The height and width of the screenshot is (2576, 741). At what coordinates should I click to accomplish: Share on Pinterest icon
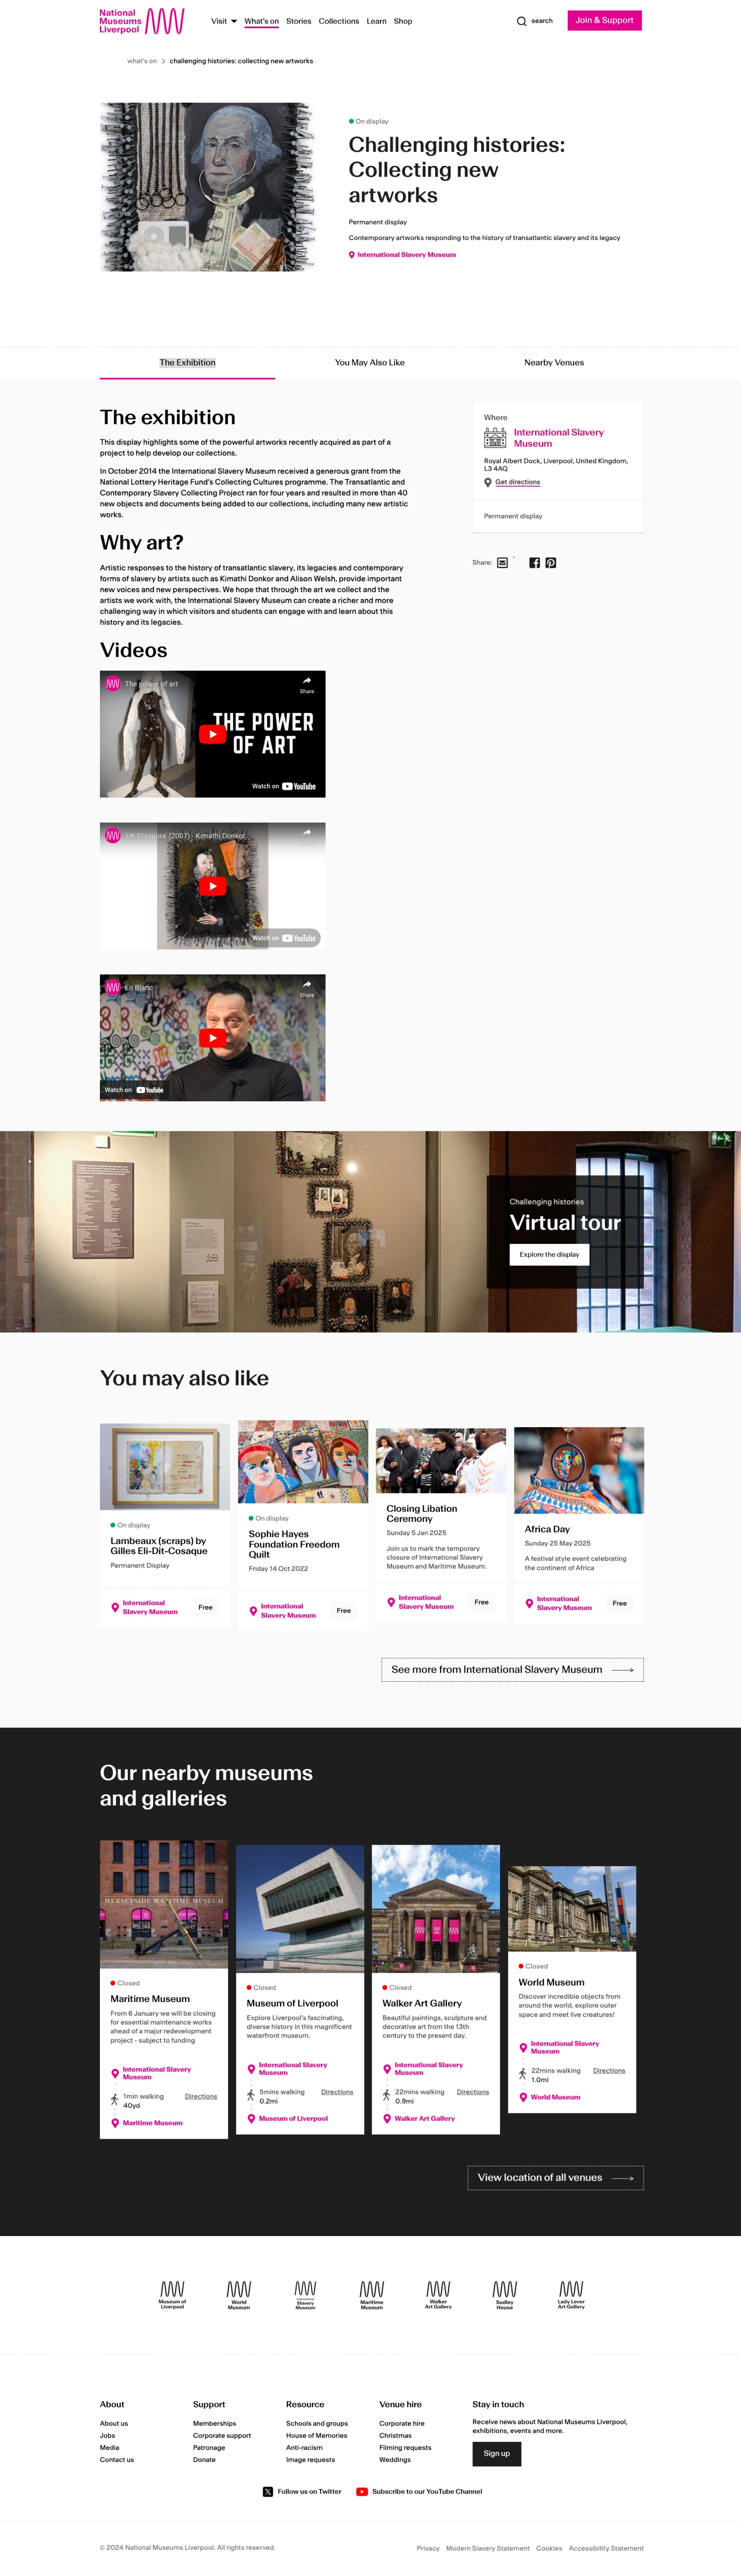551,563
